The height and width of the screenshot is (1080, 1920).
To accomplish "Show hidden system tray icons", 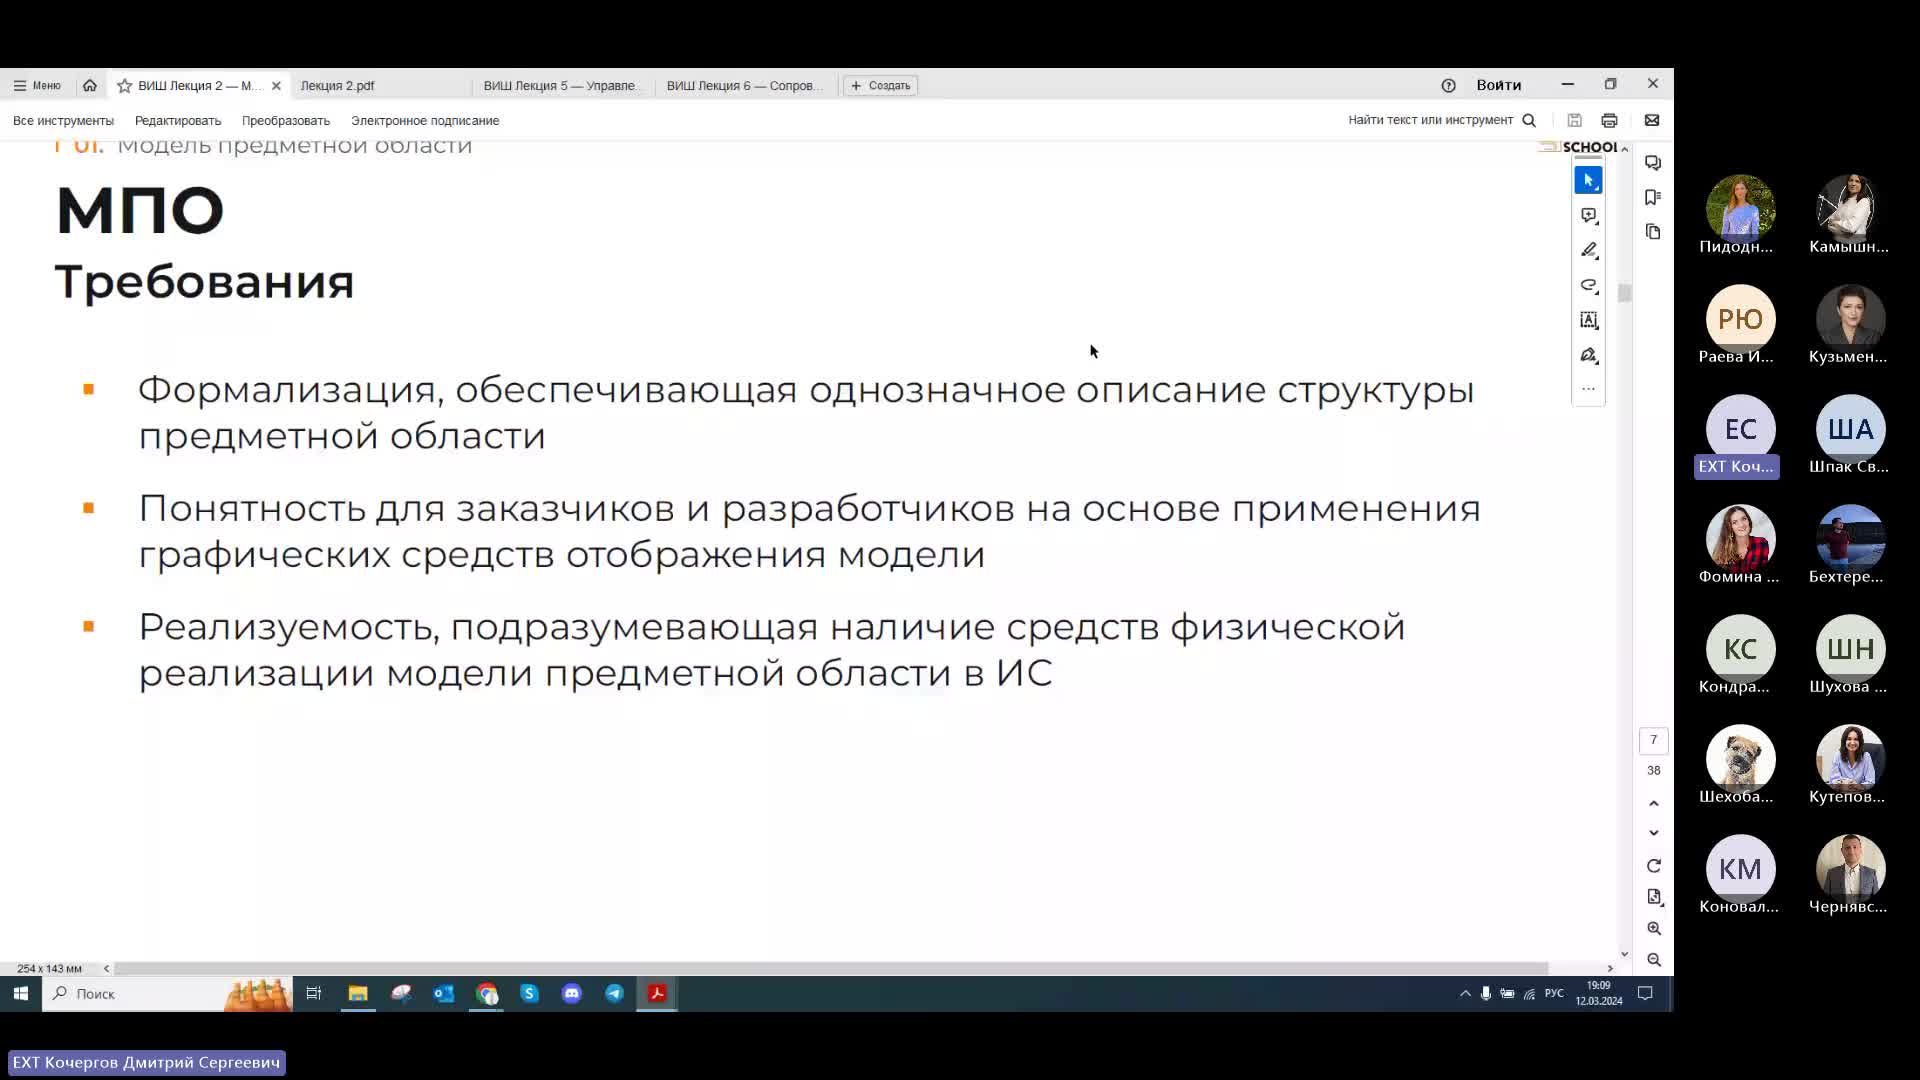I will 1465,993.
